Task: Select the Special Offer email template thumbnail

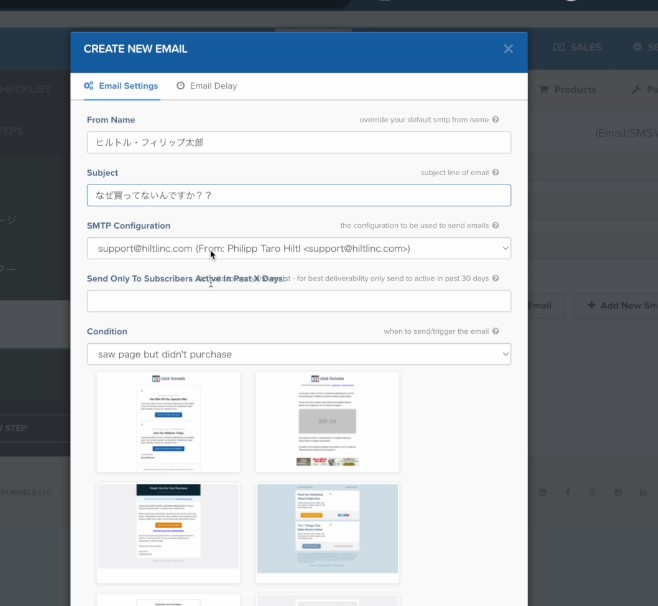Action: pyautogui.click(x=168, y=422)
